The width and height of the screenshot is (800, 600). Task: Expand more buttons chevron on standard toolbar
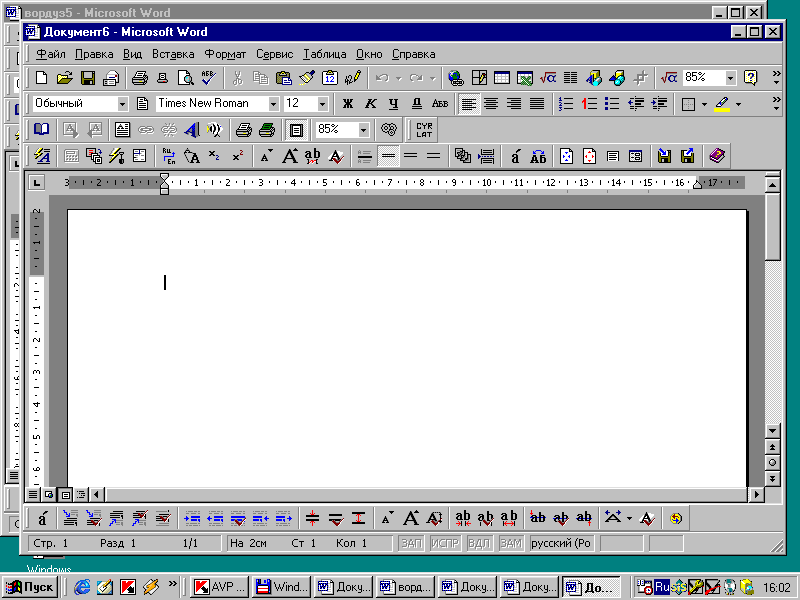tap(776, 78)
